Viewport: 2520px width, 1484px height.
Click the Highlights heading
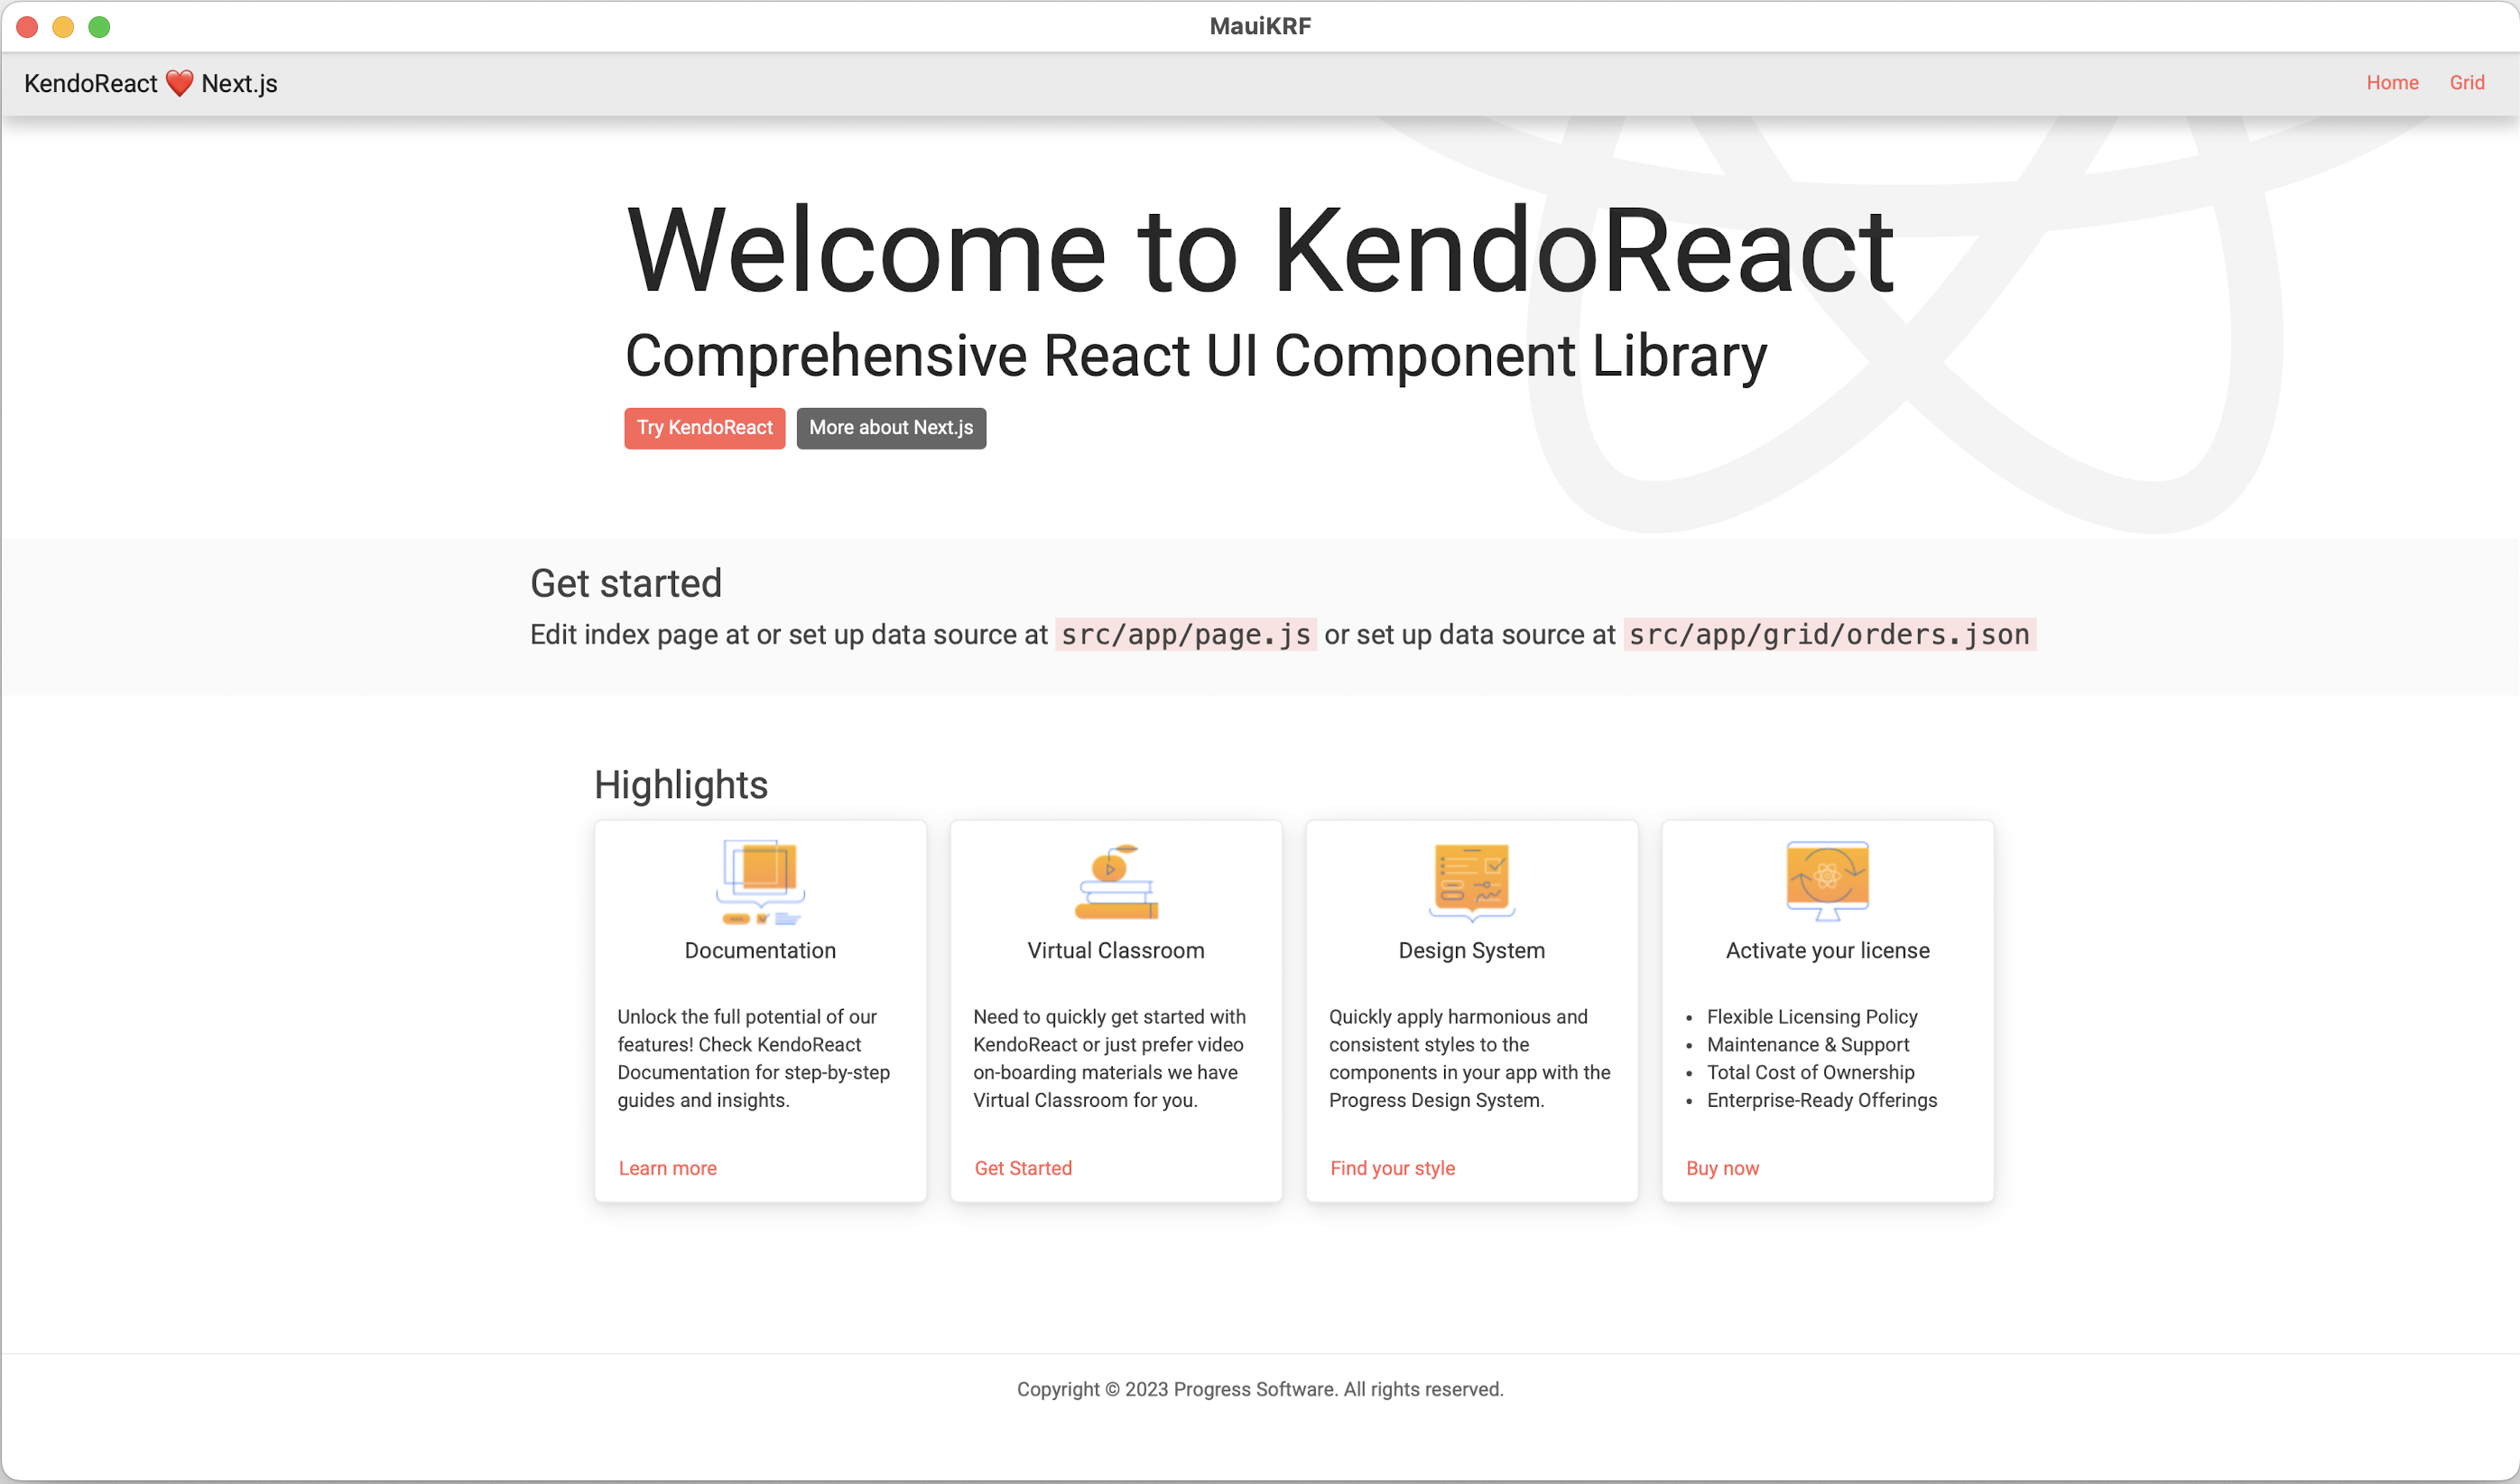(x=681, y=785)
